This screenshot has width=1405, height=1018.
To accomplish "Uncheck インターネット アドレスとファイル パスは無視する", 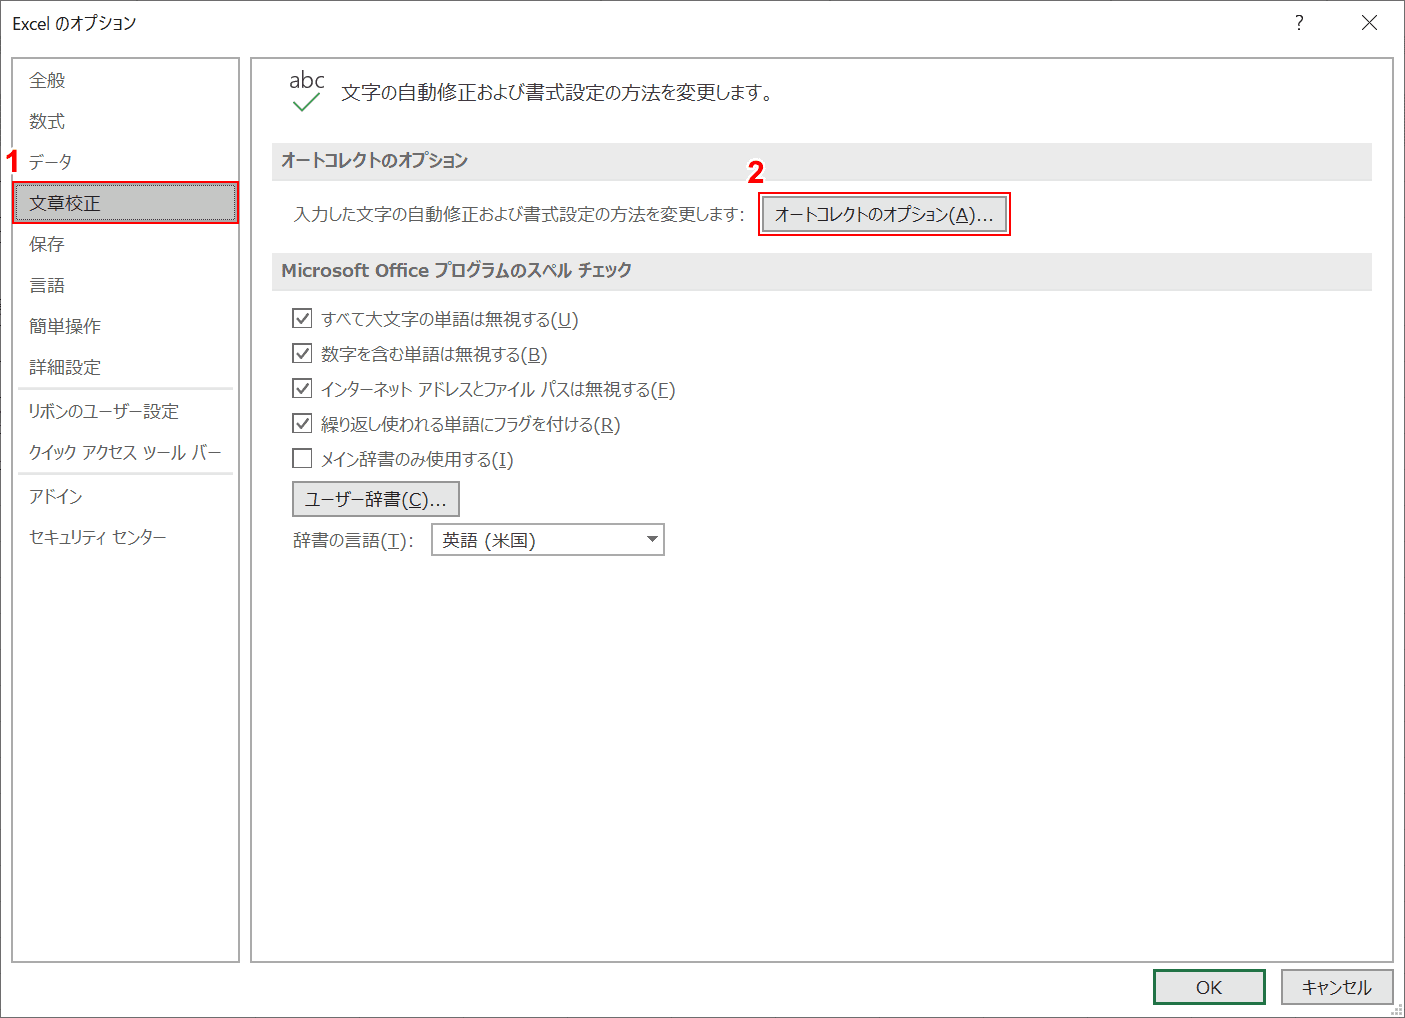I will (x=302, y=389).
